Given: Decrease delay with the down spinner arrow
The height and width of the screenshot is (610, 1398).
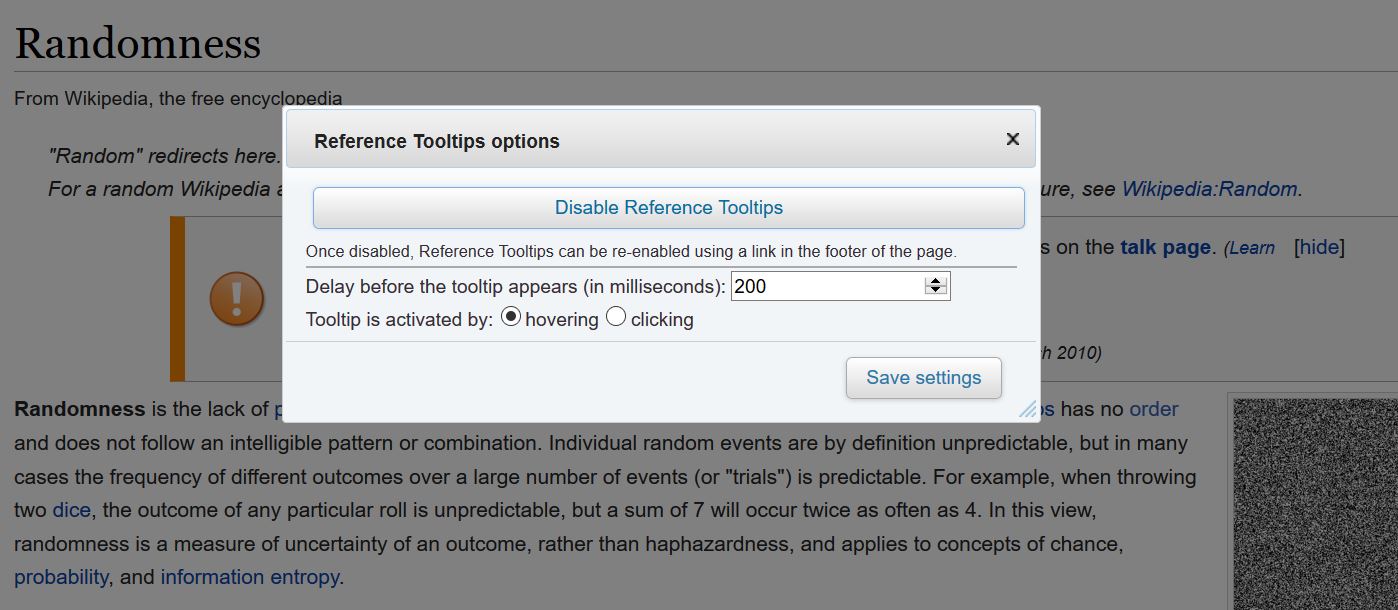Looking at the screenshot, I should click(936, 292).
